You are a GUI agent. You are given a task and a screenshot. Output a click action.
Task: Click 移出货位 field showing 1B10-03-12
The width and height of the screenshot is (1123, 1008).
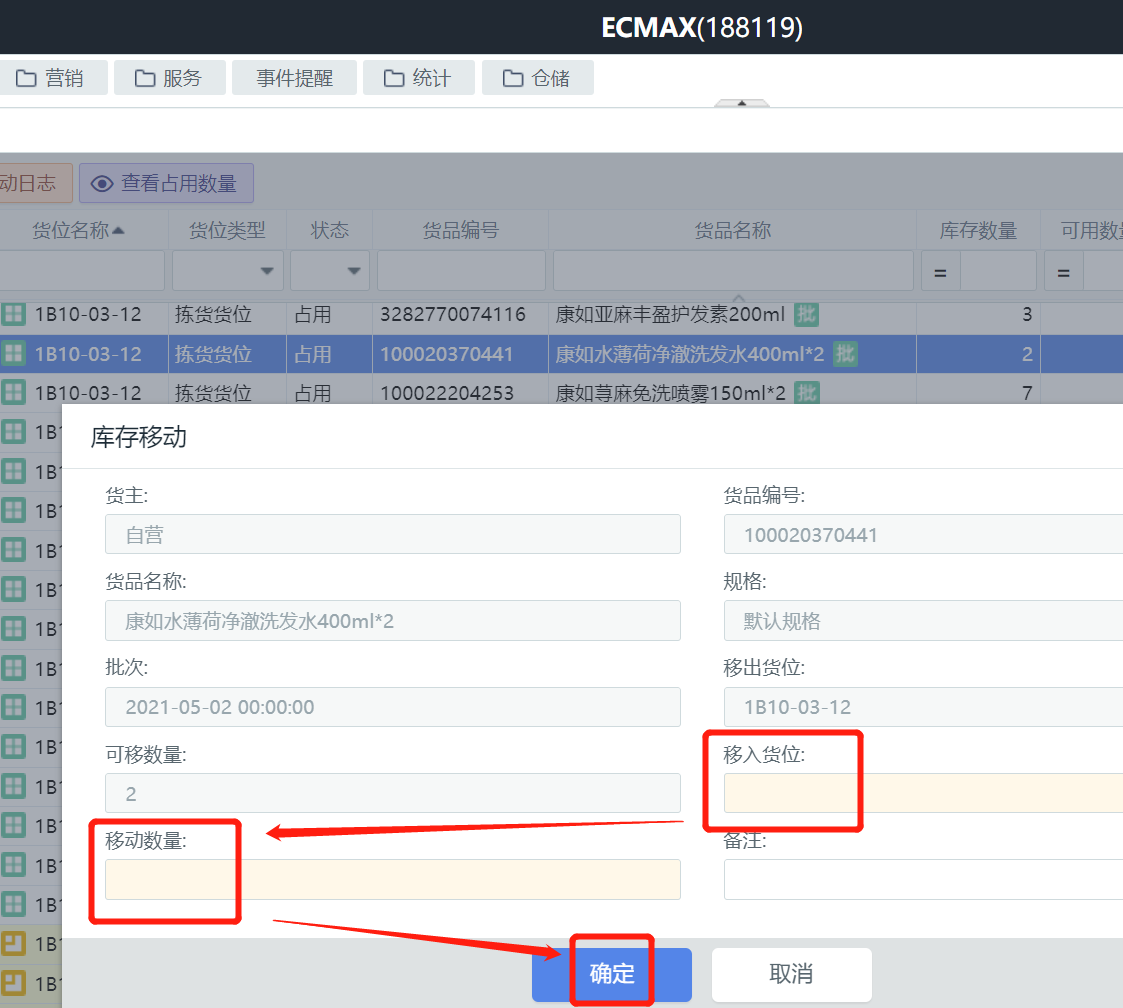click(923, 707)
